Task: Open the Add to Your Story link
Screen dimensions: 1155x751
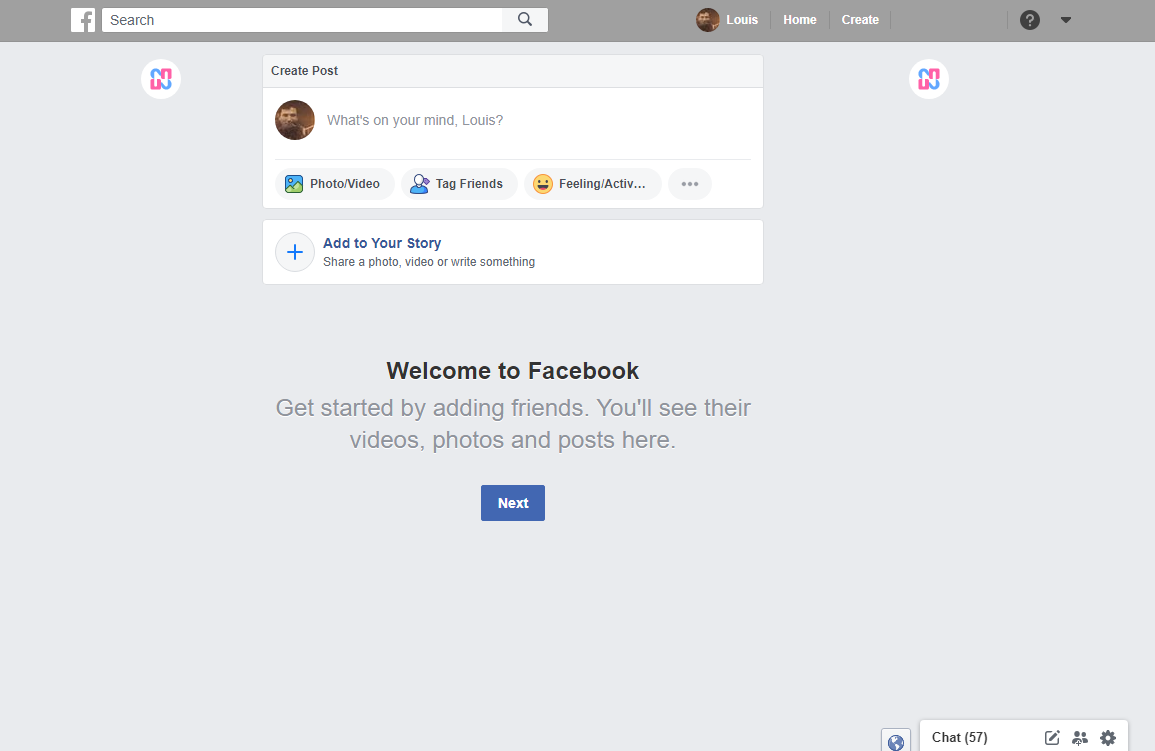Action: (382, 243)
